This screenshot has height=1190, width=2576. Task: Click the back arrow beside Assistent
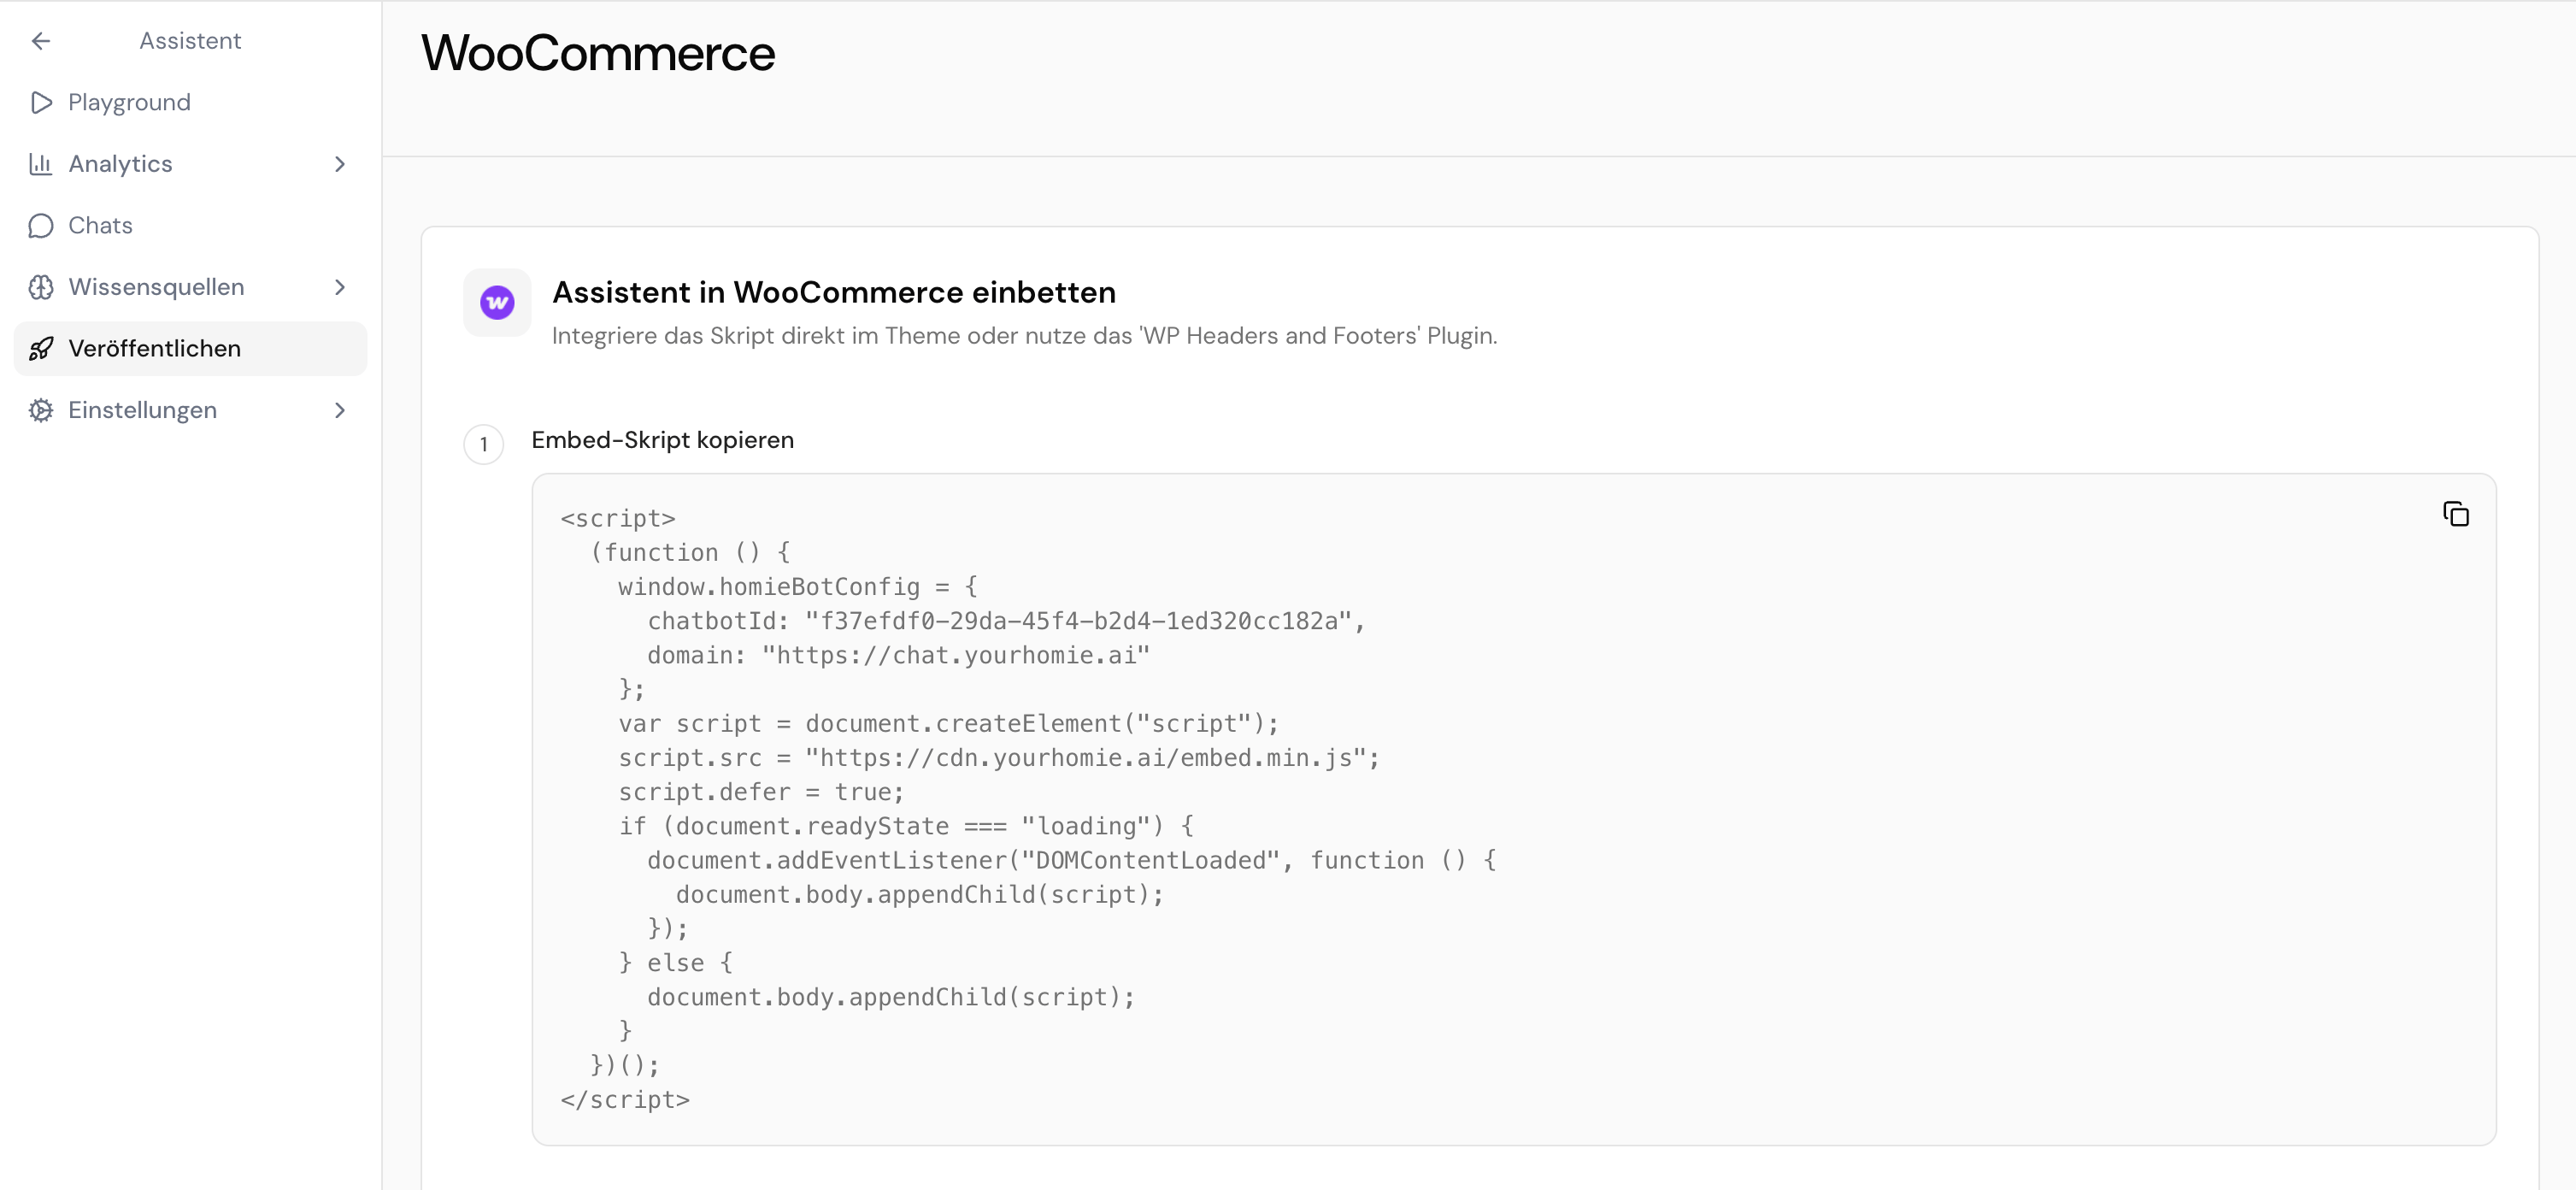click(41, 41)
